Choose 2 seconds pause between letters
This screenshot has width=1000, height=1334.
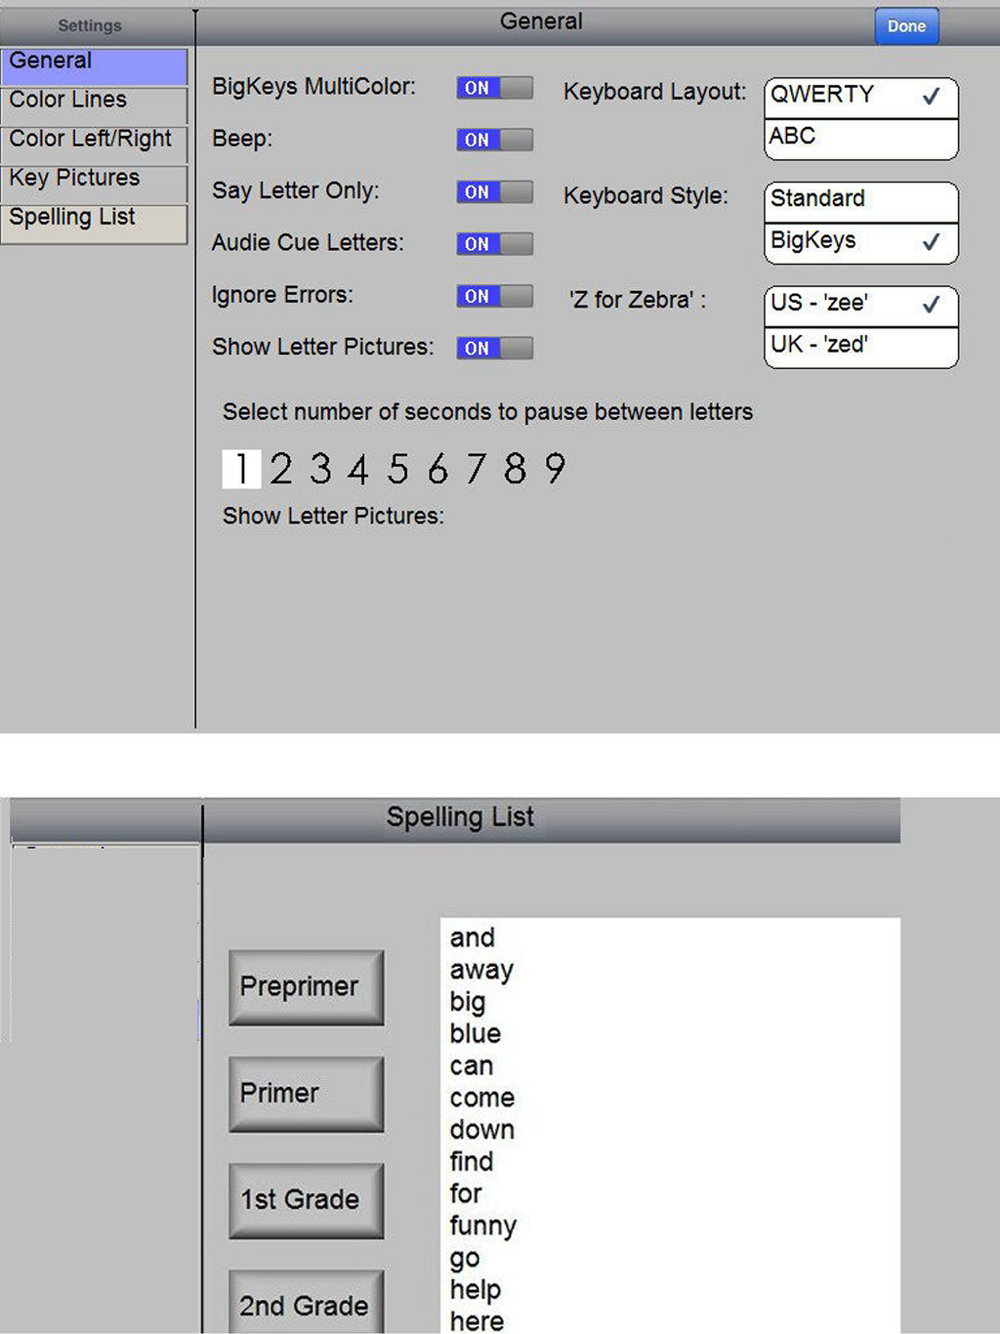pos(281,468)
